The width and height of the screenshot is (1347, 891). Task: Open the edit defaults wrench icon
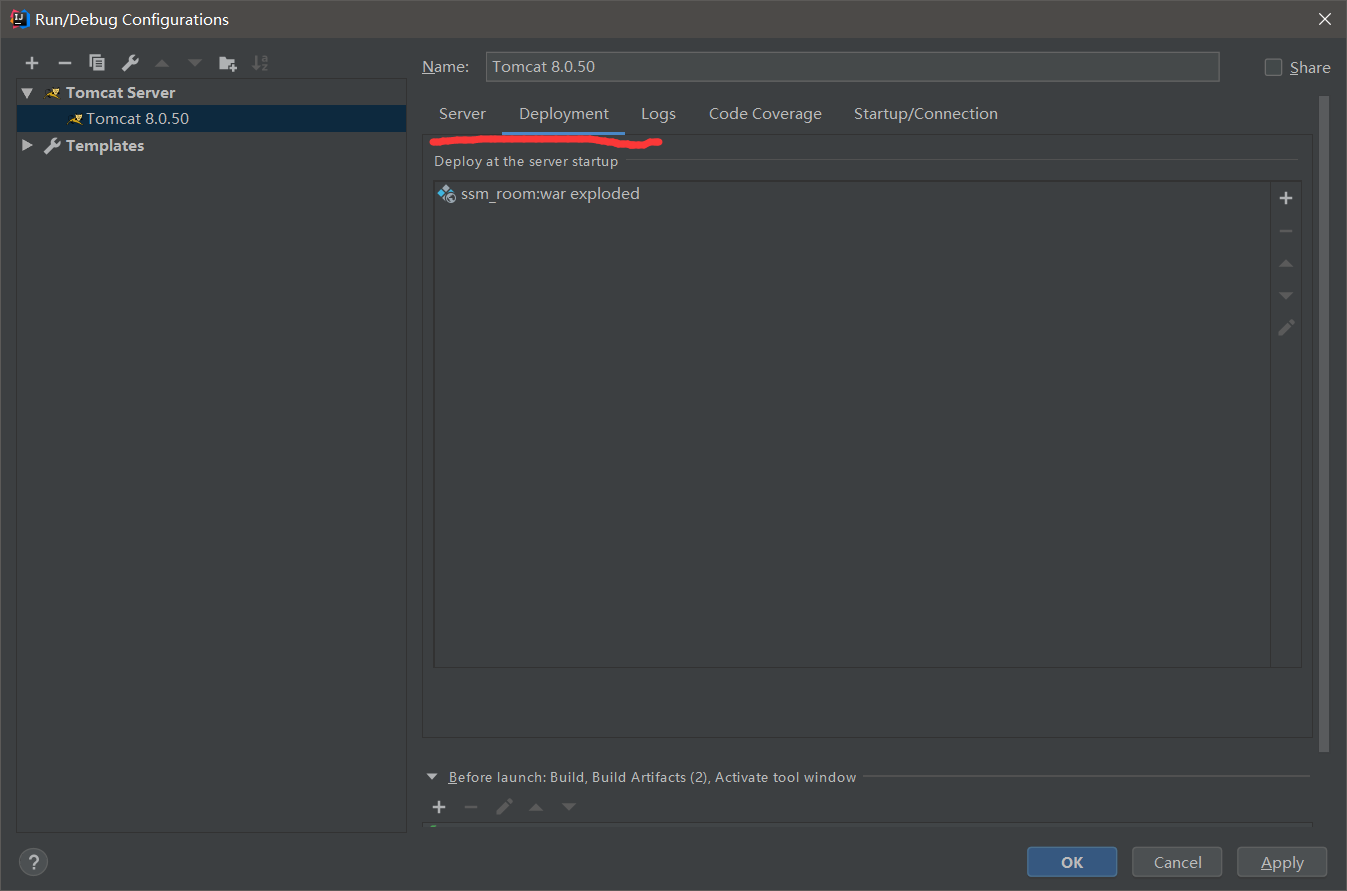point(130,63)
